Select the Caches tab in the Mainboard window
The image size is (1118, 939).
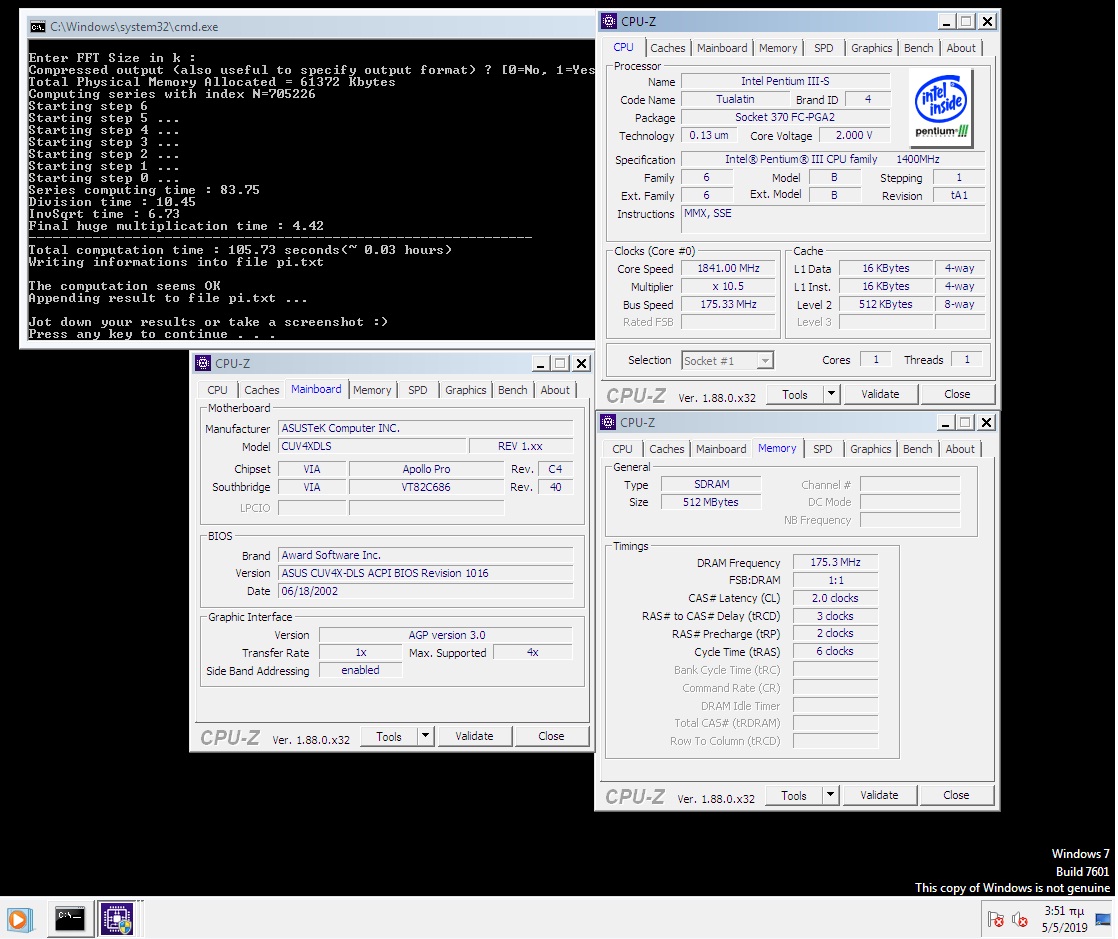pyautogui.click(x=262, y=390)
